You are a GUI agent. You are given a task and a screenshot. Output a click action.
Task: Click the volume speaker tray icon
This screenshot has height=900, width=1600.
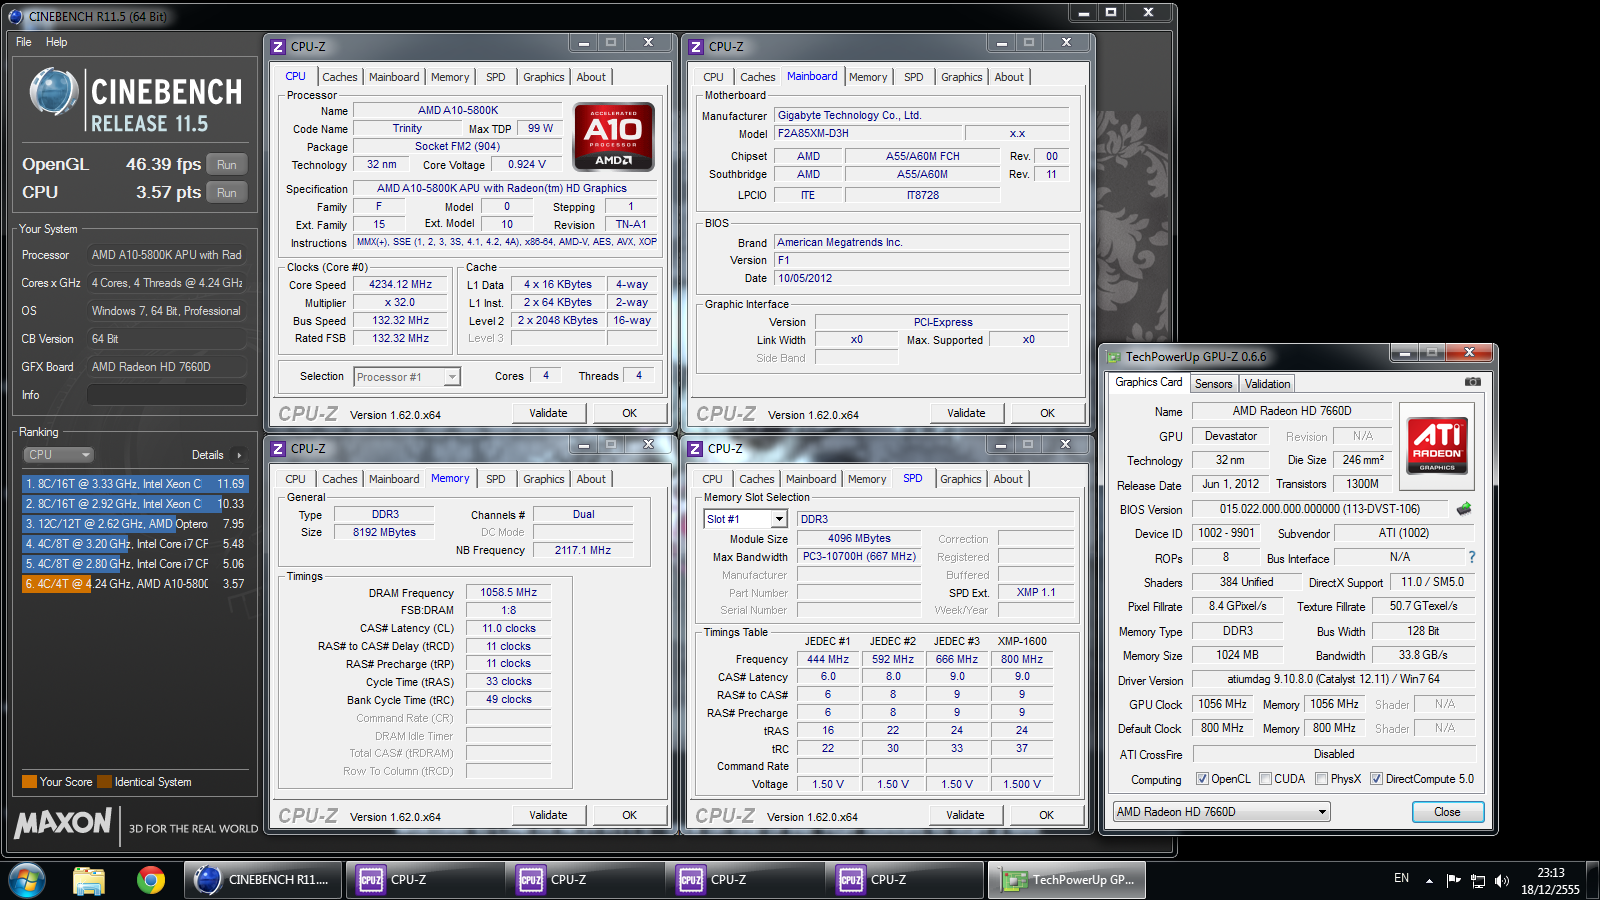point(1501,881)
